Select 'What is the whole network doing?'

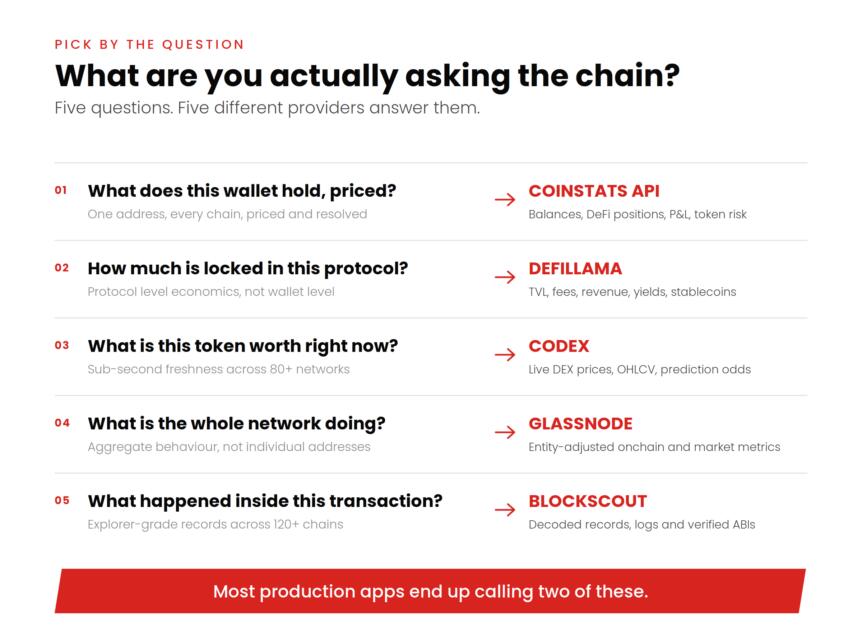(x=236, y=423)
